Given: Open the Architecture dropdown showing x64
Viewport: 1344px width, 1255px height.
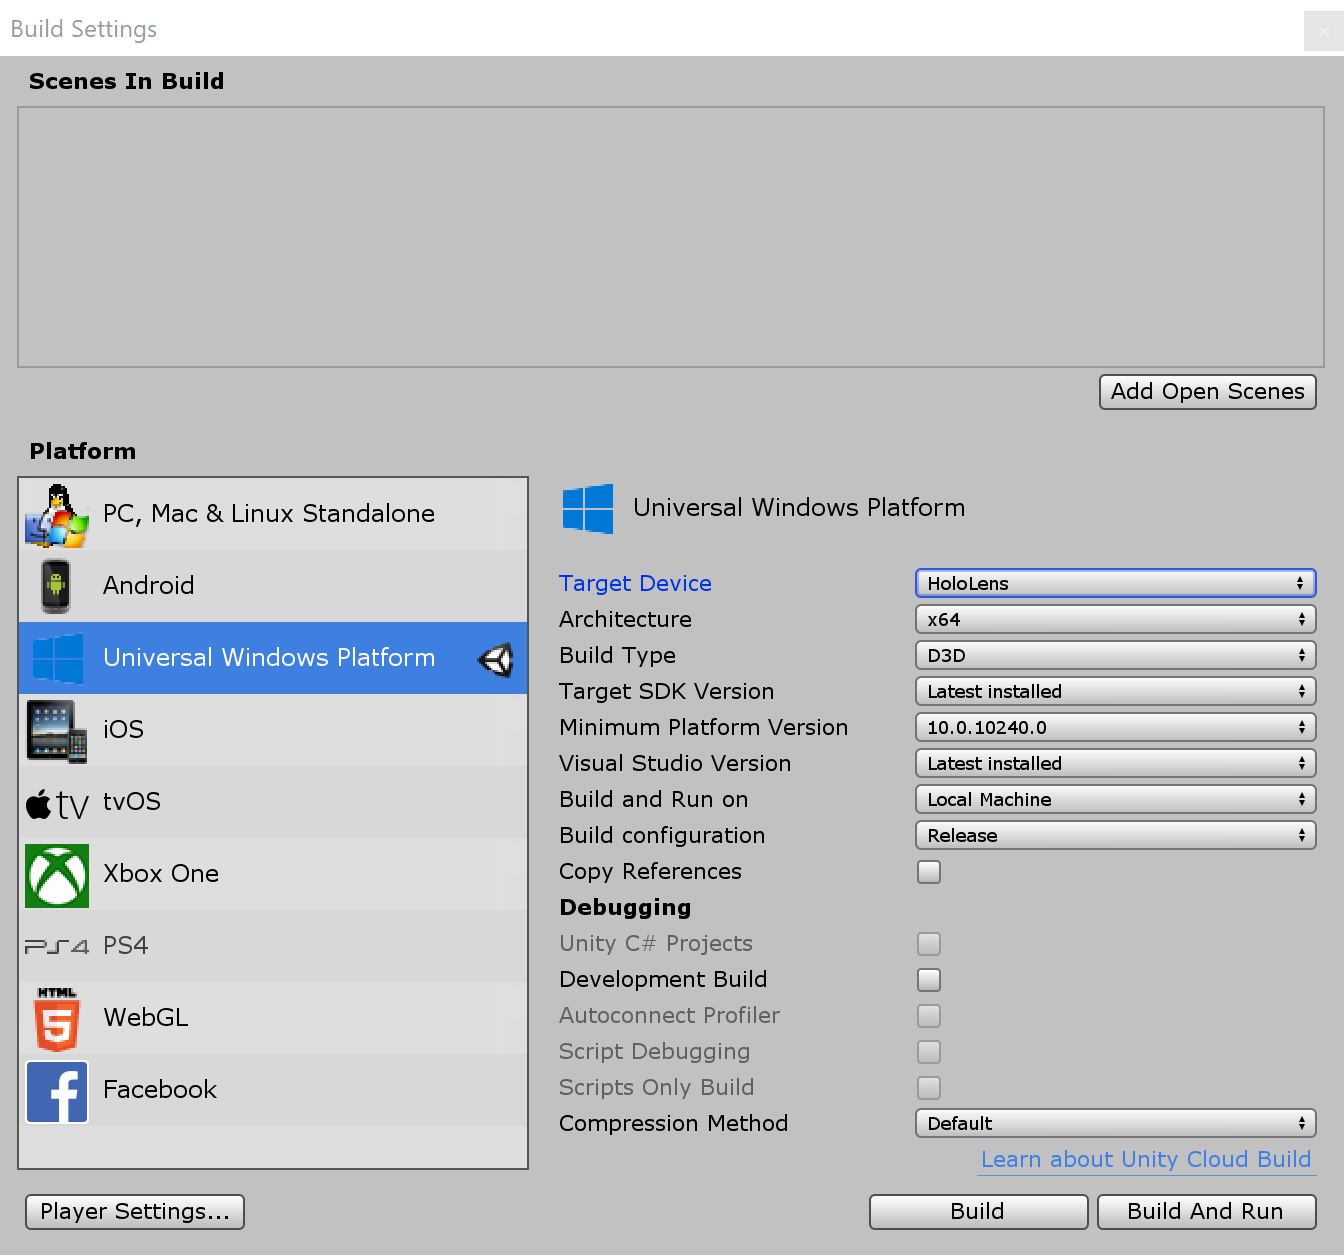Looking at the screenshot, I should coord(1116,619).
